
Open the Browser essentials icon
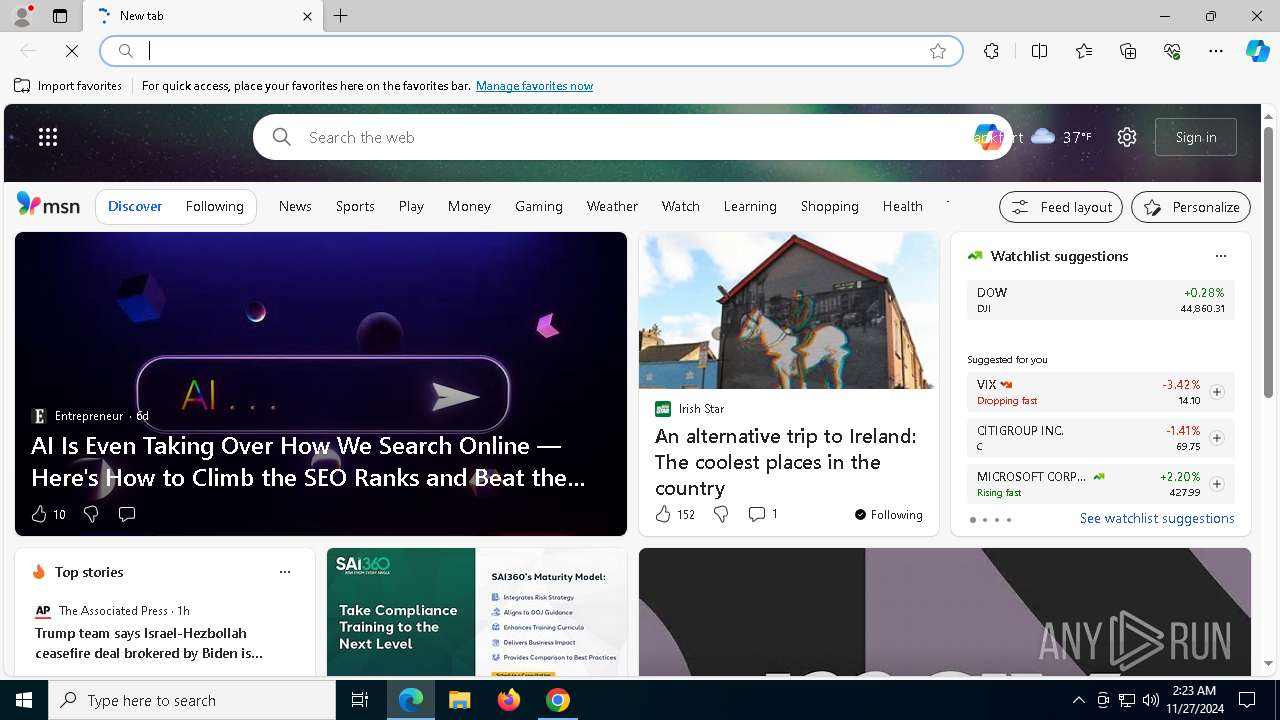click(1172, 51)
